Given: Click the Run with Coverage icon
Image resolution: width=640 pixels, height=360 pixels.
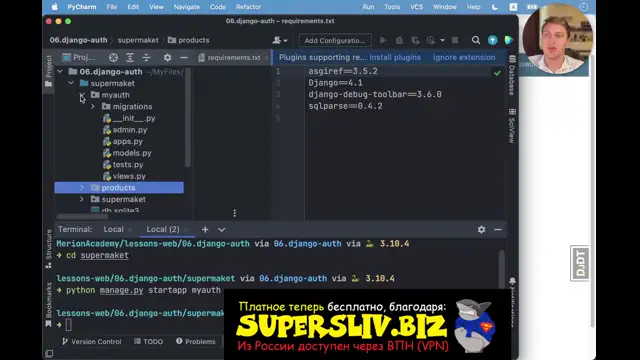Looking at the screenshot, I should coord(415,40).
